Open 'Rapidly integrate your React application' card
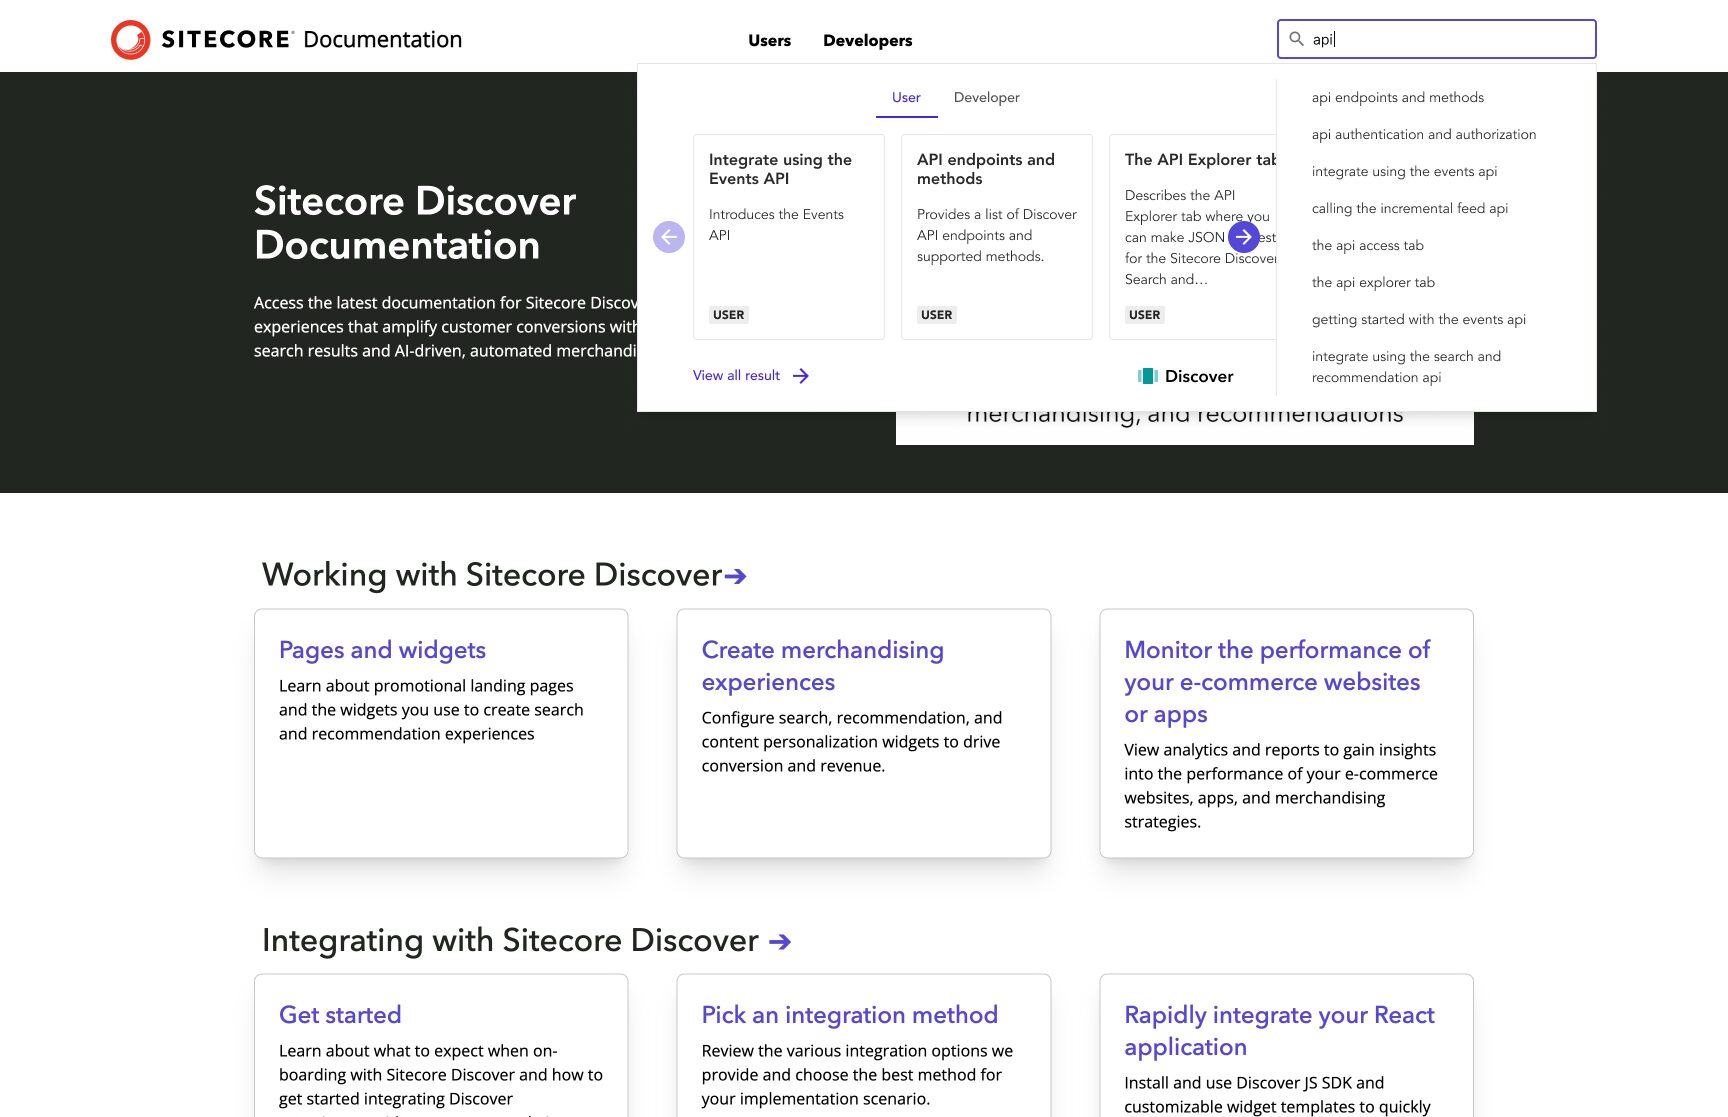Screen dimensions: 1728x1117 tap(1286, 1045)
